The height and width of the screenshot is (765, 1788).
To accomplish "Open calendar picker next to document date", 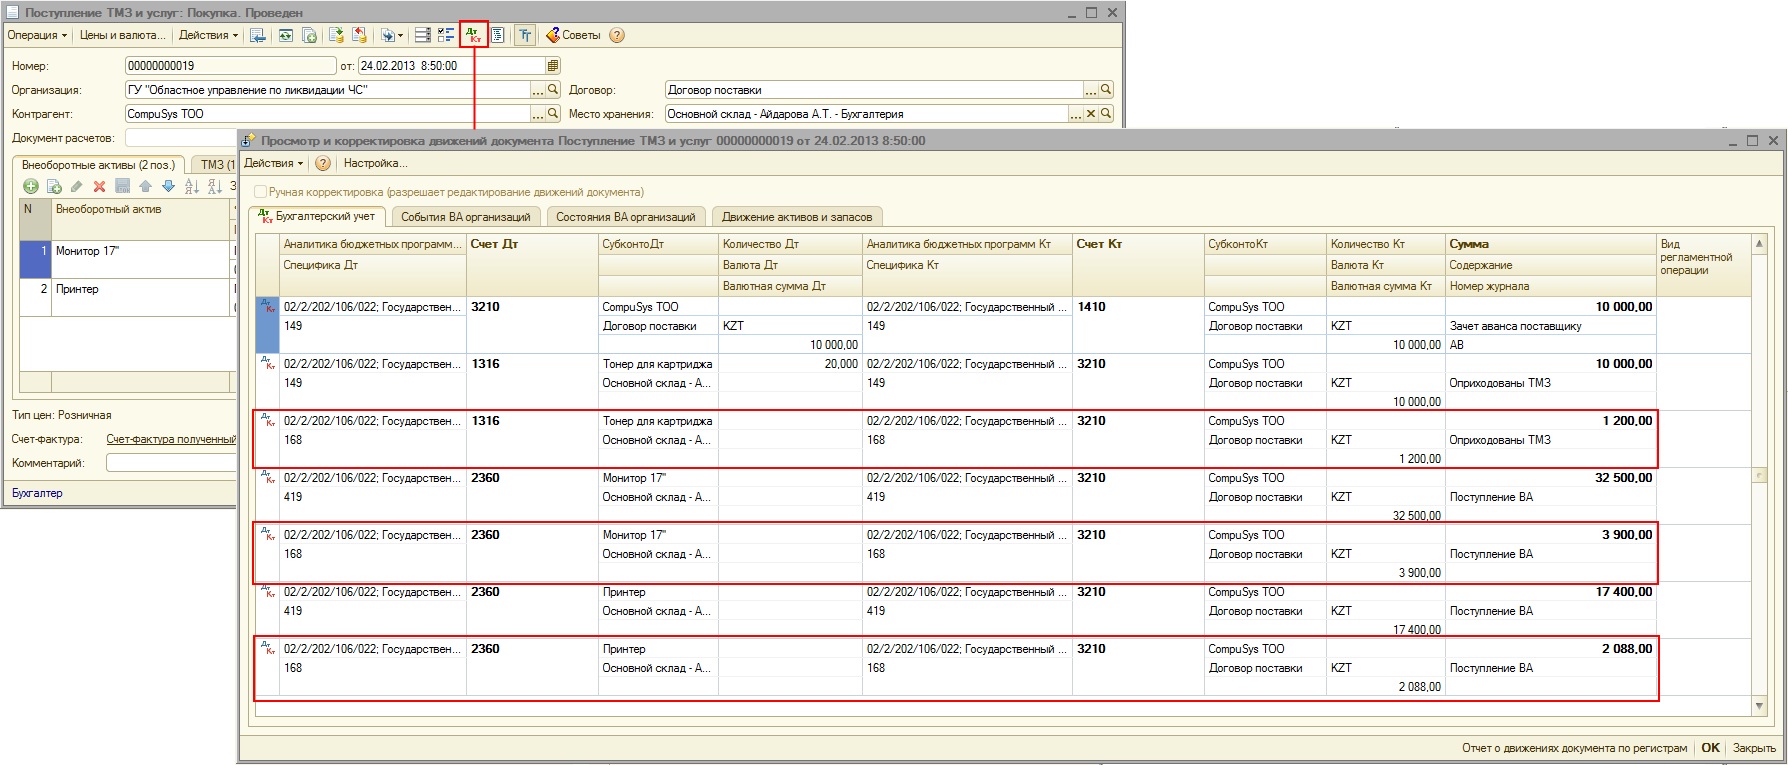I will 553,66.
